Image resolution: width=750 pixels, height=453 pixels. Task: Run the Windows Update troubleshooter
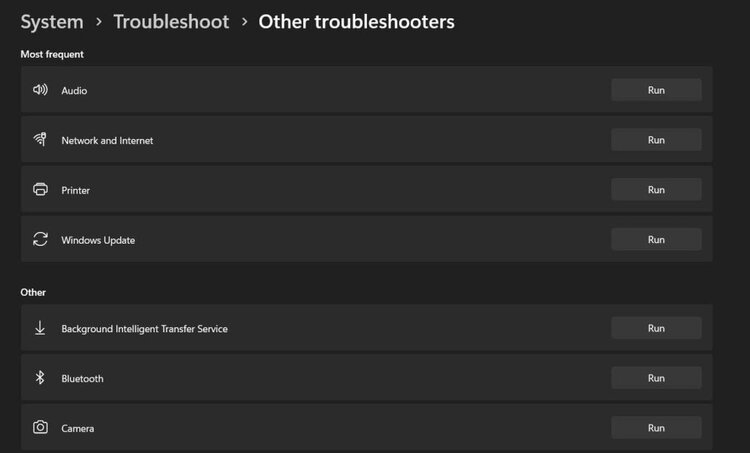click(x=656, y=240)
